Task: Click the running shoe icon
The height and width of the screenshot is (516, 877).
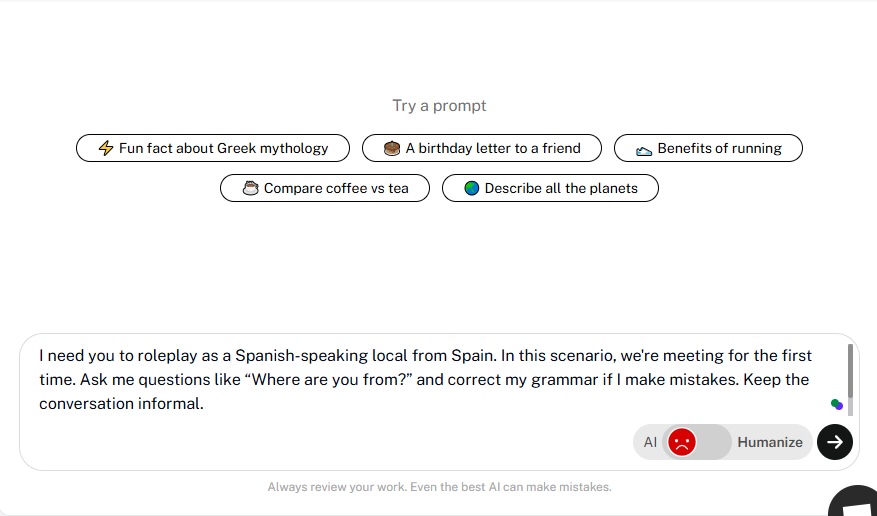Action: click(x=644, y=150)
